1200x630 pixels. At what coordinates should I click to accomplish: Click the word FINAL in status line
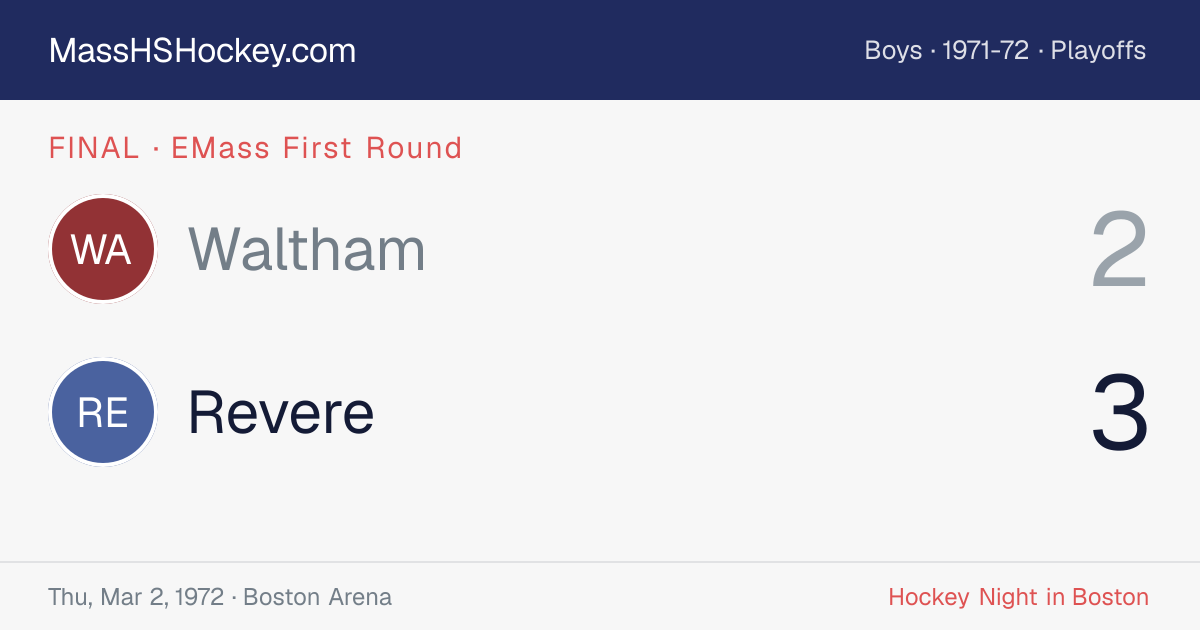click(94, 148)
